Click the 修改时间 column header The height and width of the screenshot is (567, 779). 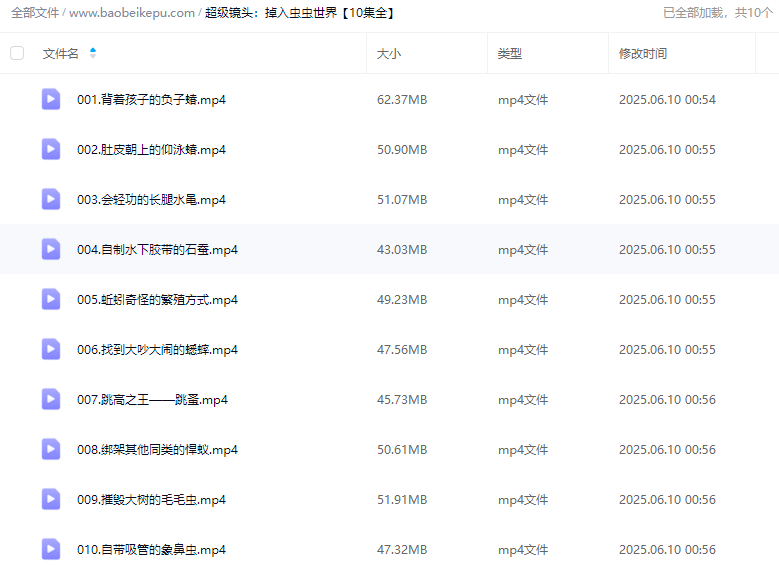click(x=643, y=53)
